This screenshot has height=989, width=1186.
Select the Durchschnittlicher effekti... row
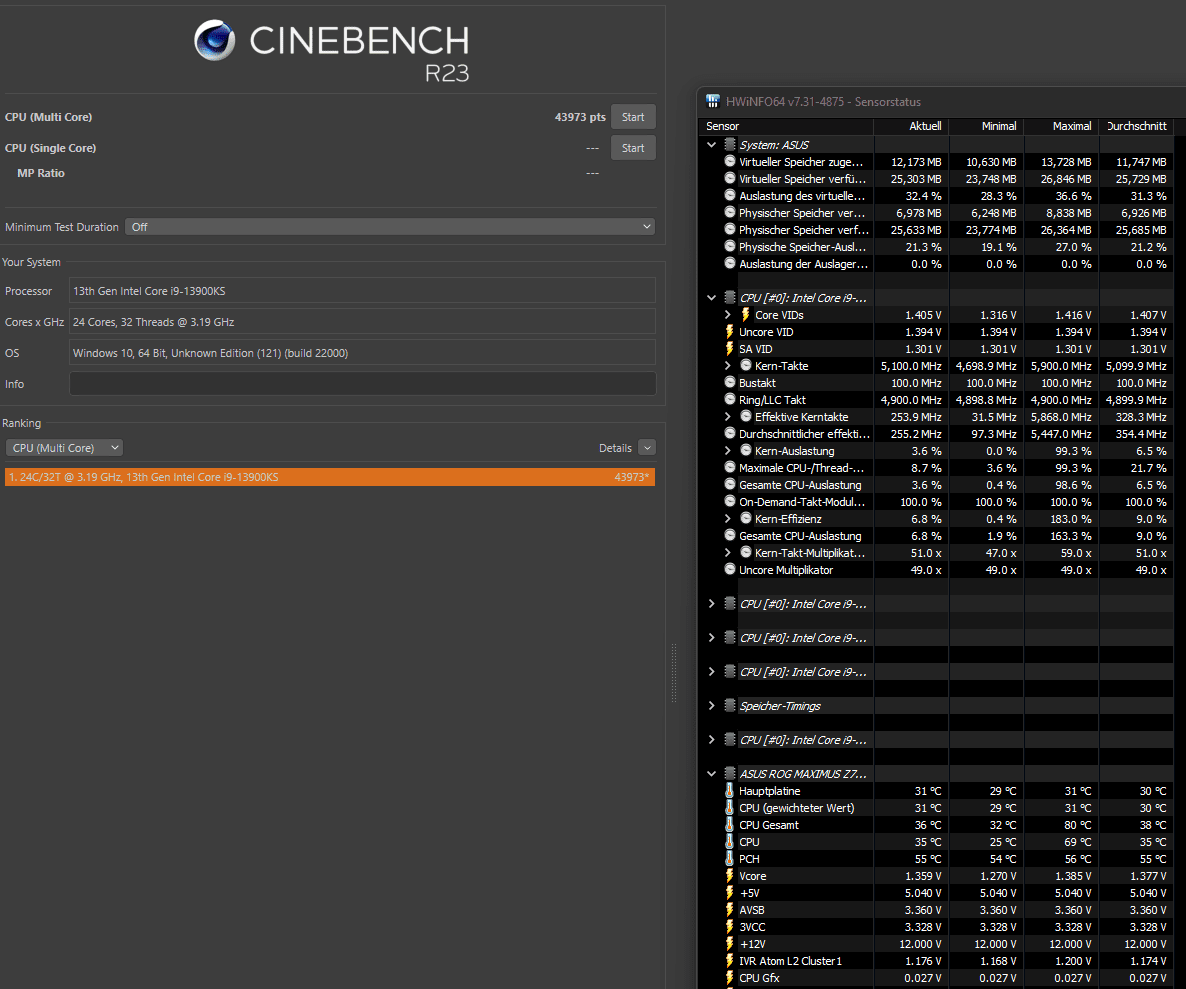tap(937, 434)
